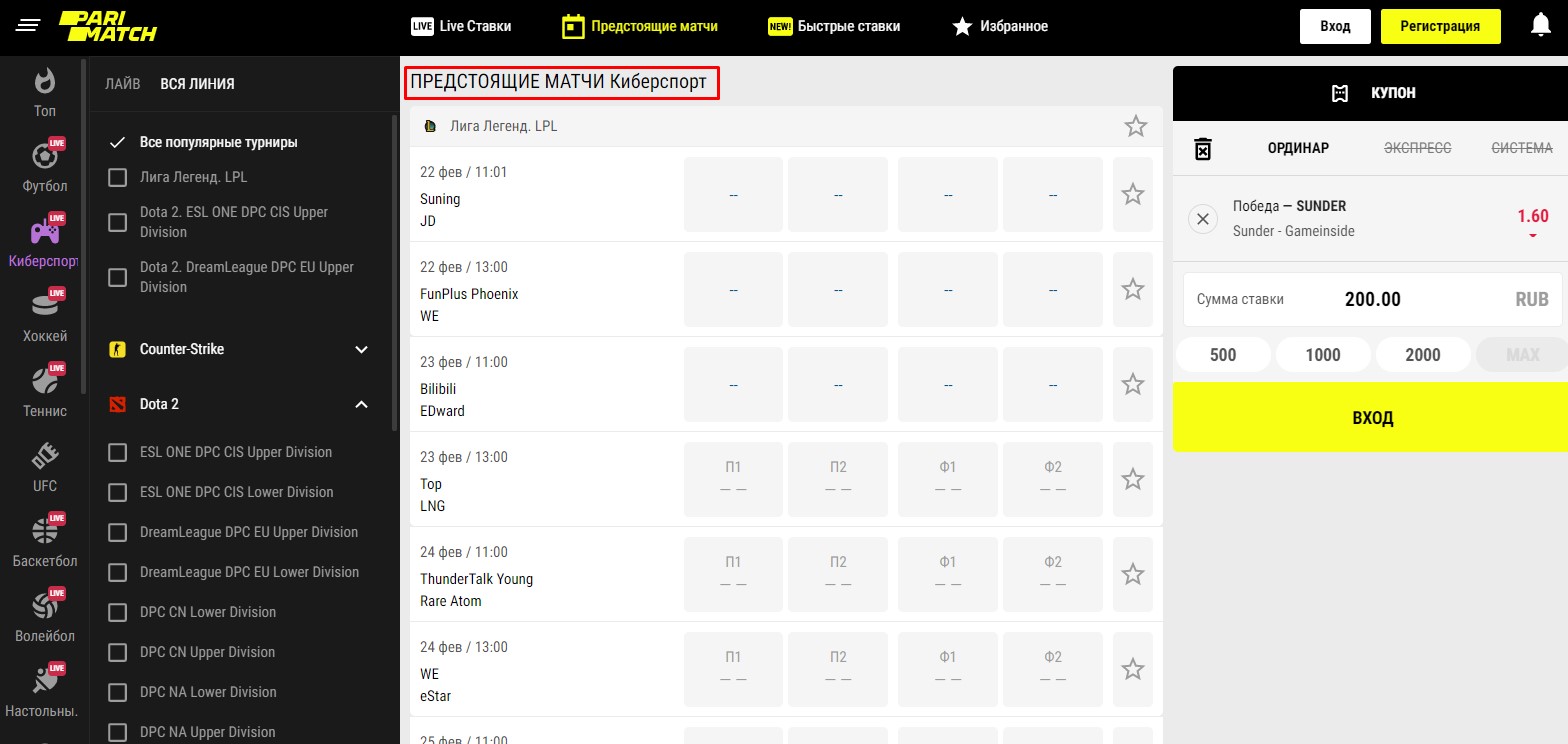
Task: Check DreamLeague DPC EU Lower Division
Action: tap(117, 572)
